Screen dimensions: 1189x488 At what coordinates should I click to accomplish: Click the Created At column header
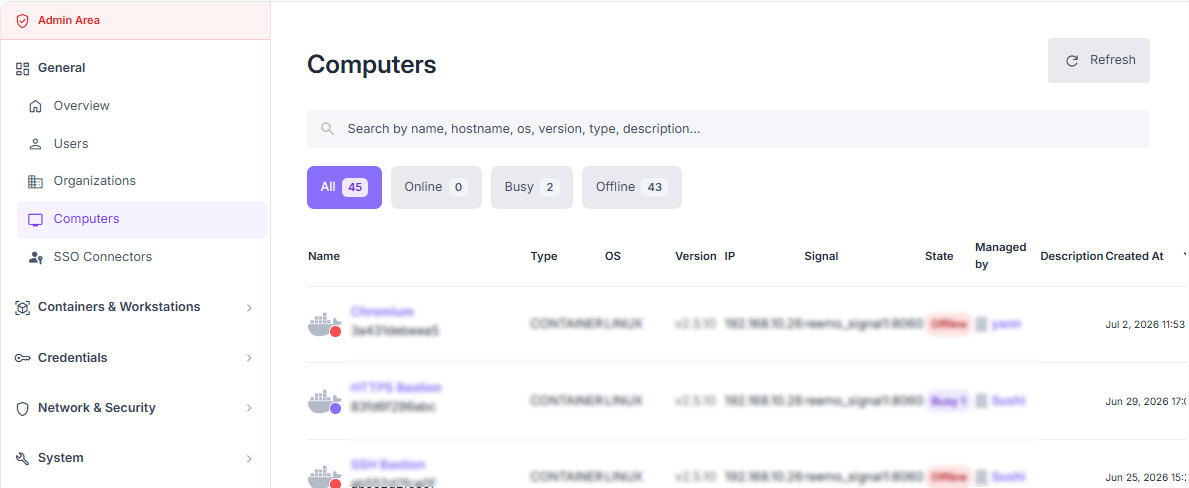coord(1134,256)
